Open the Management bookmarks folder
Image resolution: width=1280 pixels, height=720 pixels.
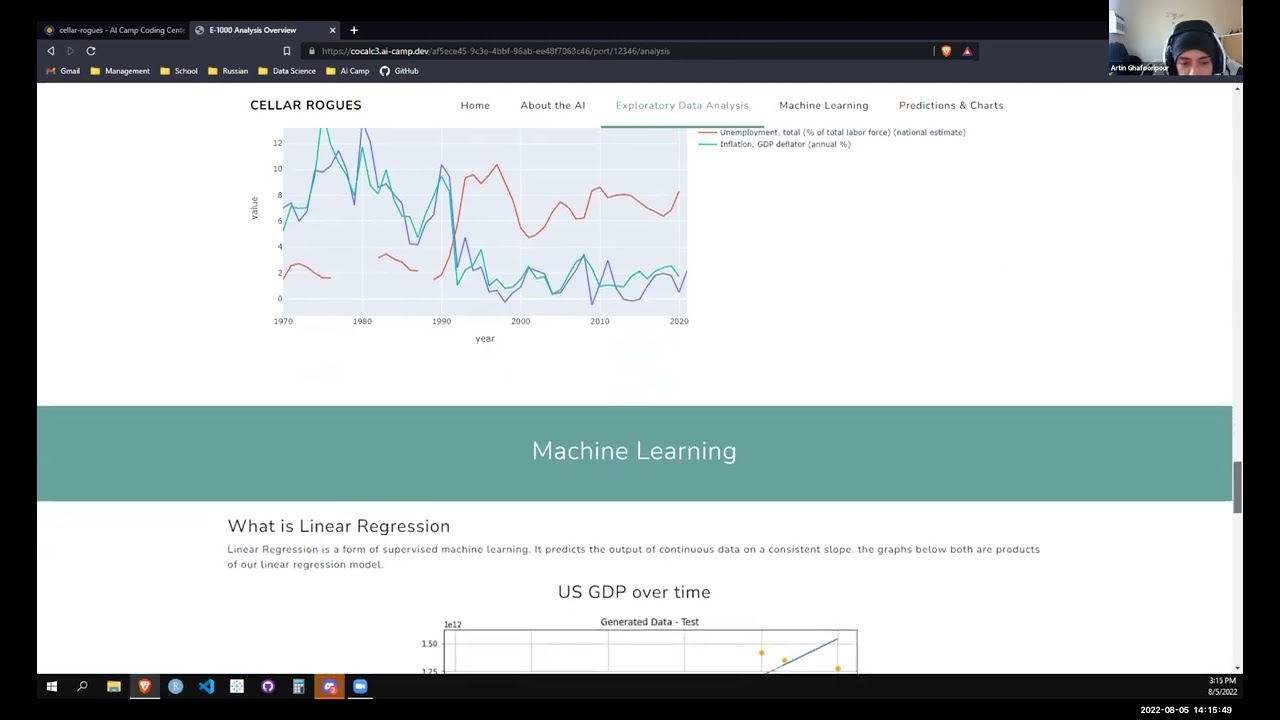coord(120,71)
